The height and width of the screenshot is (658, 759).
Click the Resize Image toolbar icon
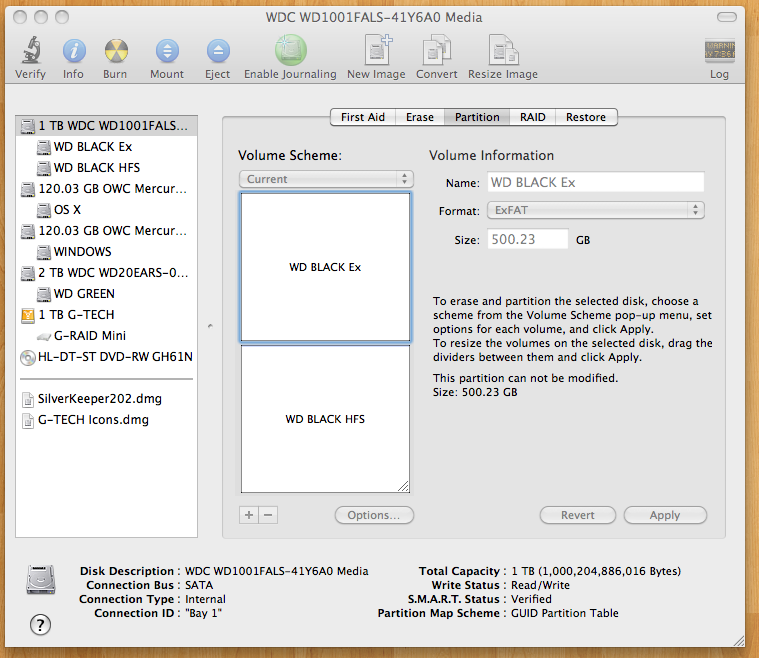[503, 49]
